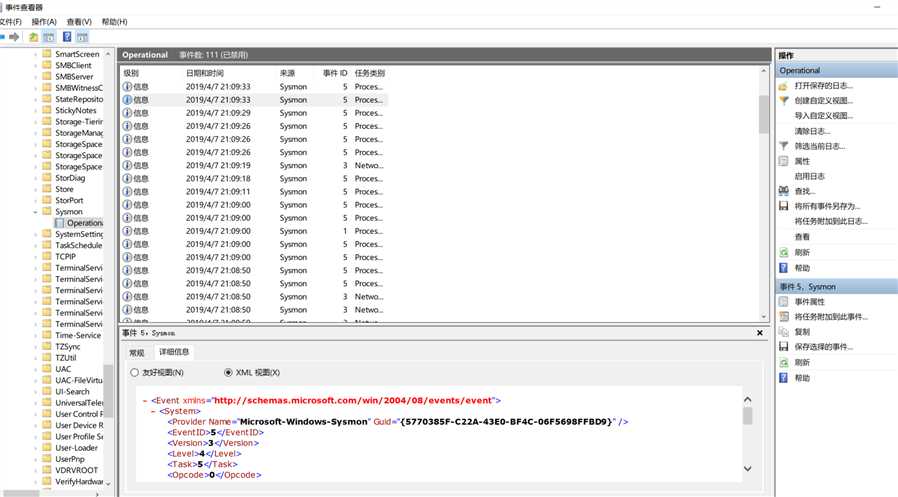898x497 pixels.
Task: Click the icon beside 将任务附加到此事件
Action: [783, 316]
